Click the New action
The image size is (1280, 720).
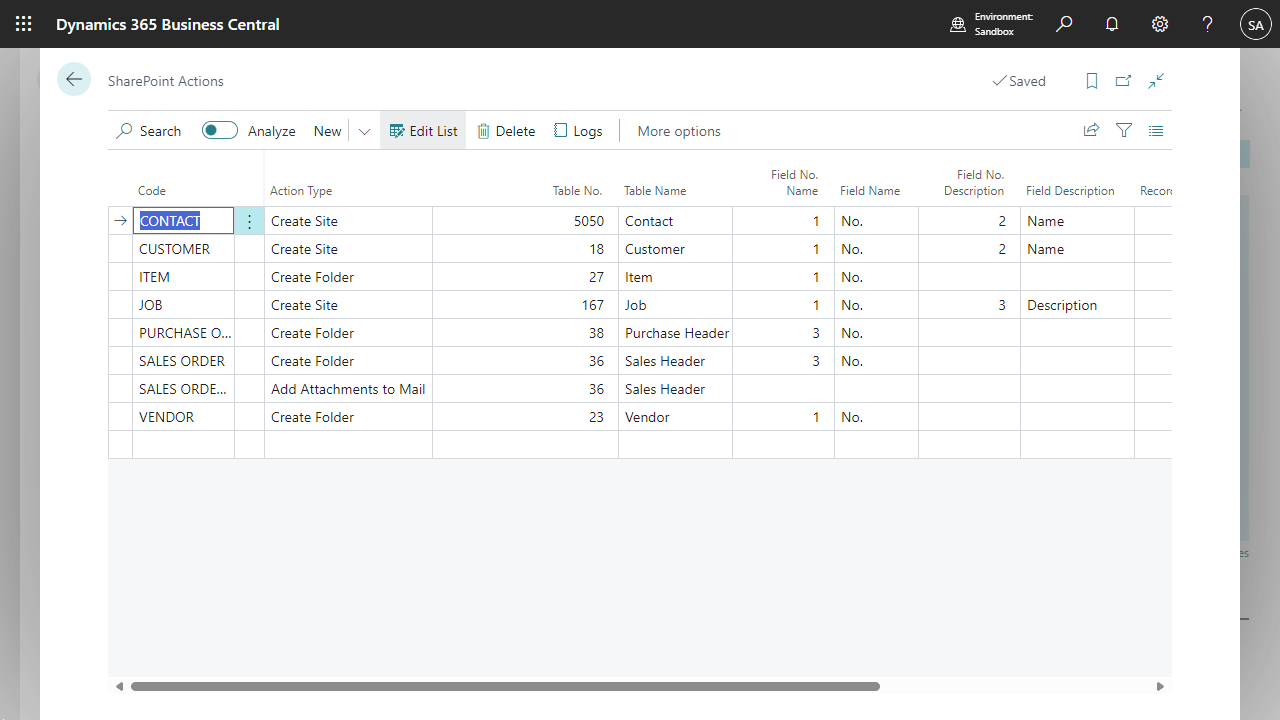327,131
